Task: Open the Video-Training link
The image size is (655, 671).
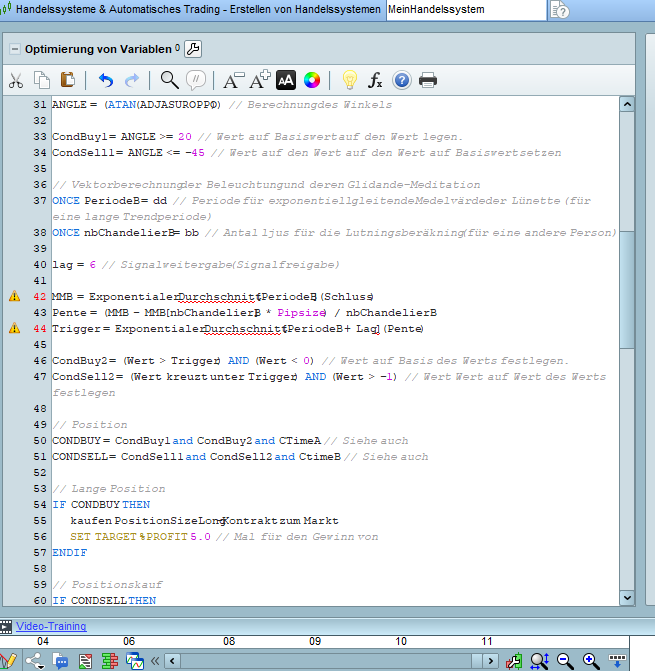Action: point(51,626)
